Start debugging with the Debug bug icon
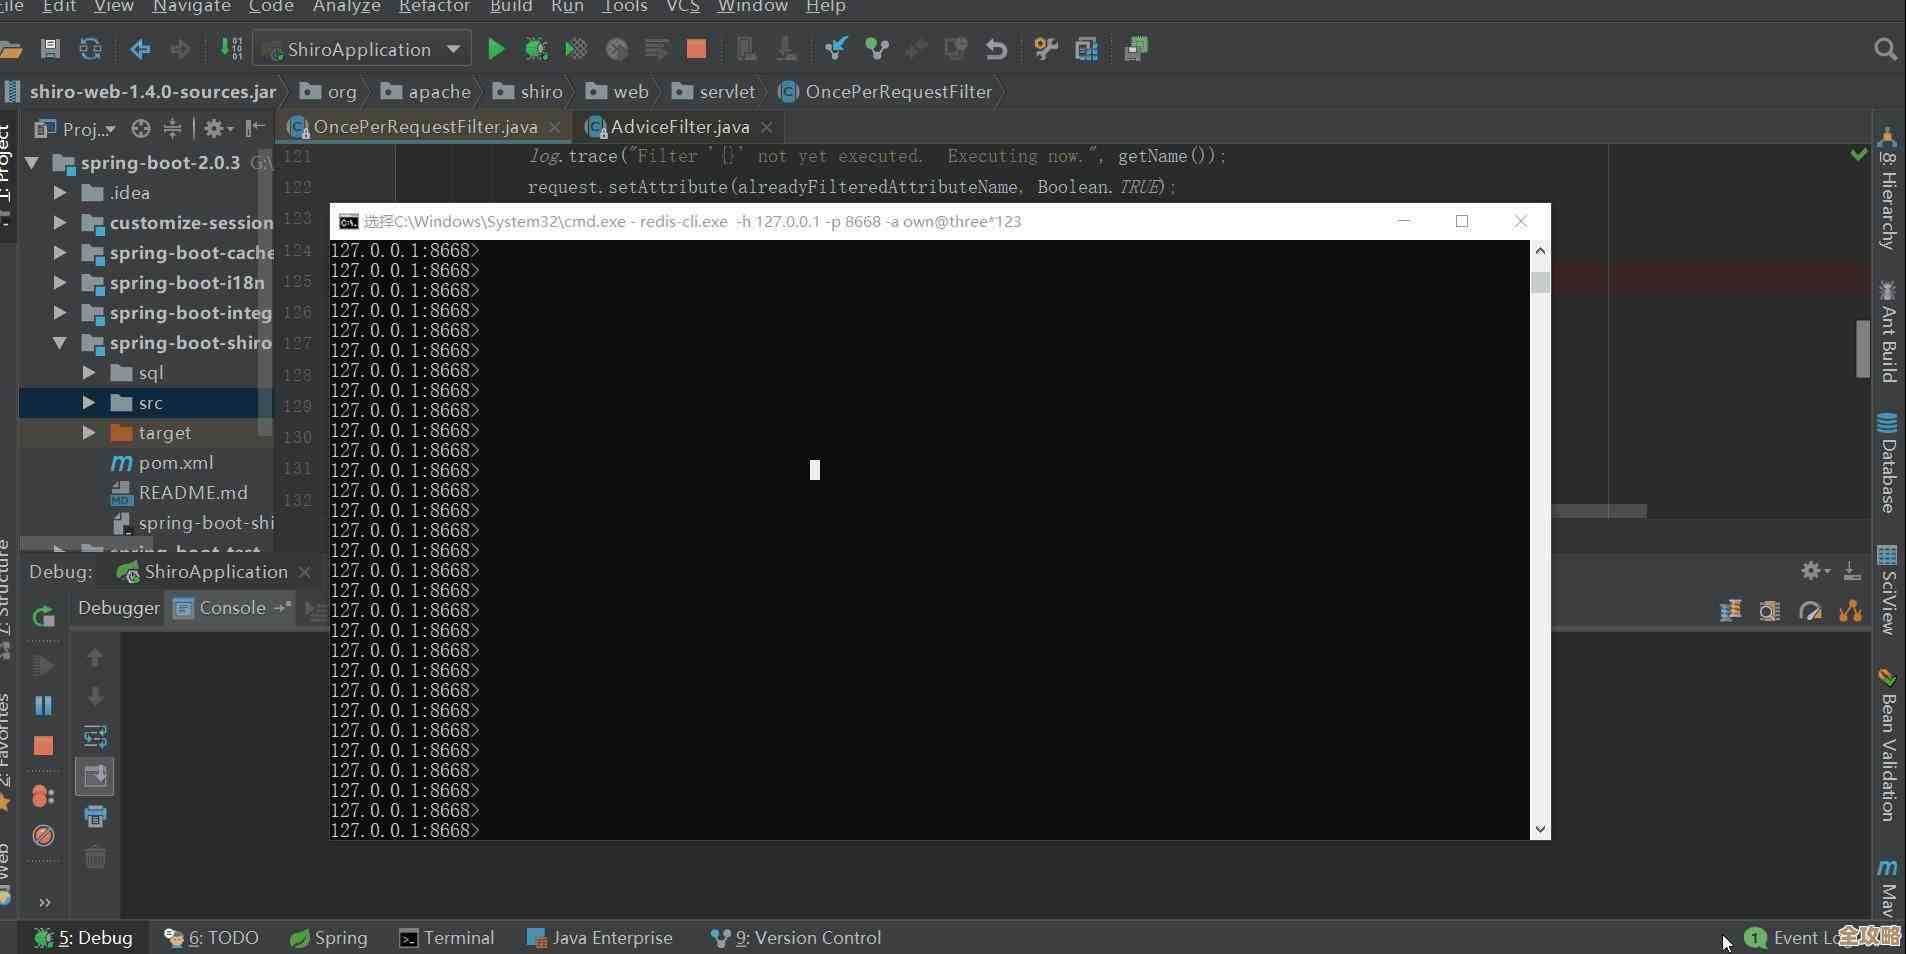 point(536,49)
